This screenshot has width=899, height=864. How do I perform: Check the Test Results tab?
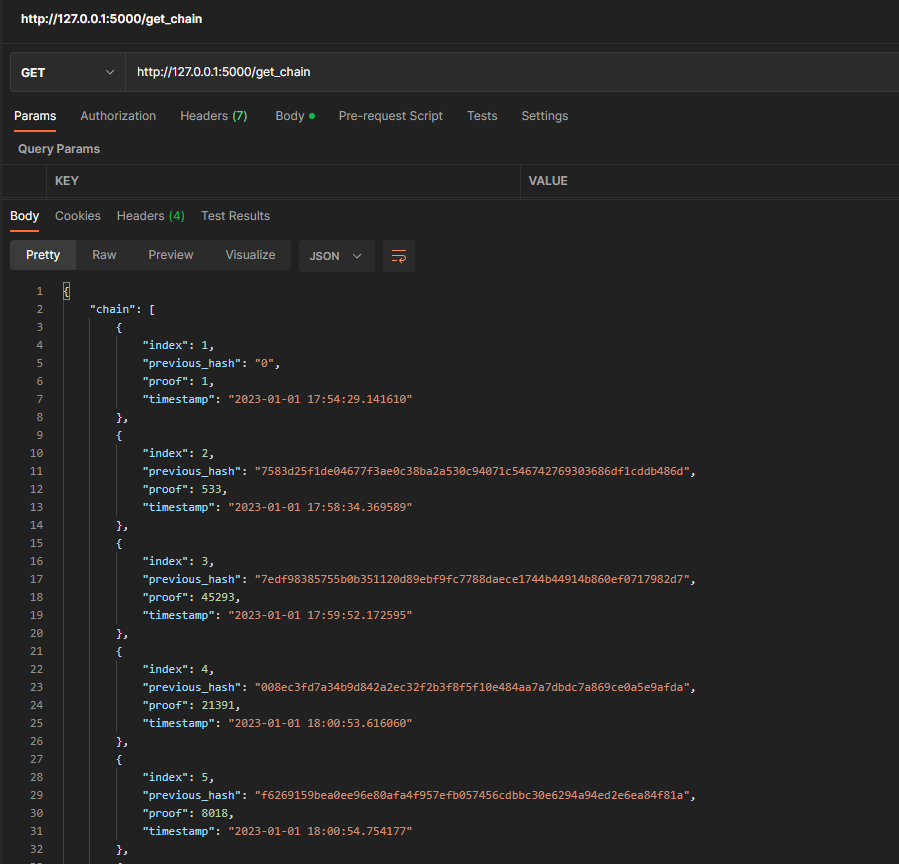click(235, 215)
